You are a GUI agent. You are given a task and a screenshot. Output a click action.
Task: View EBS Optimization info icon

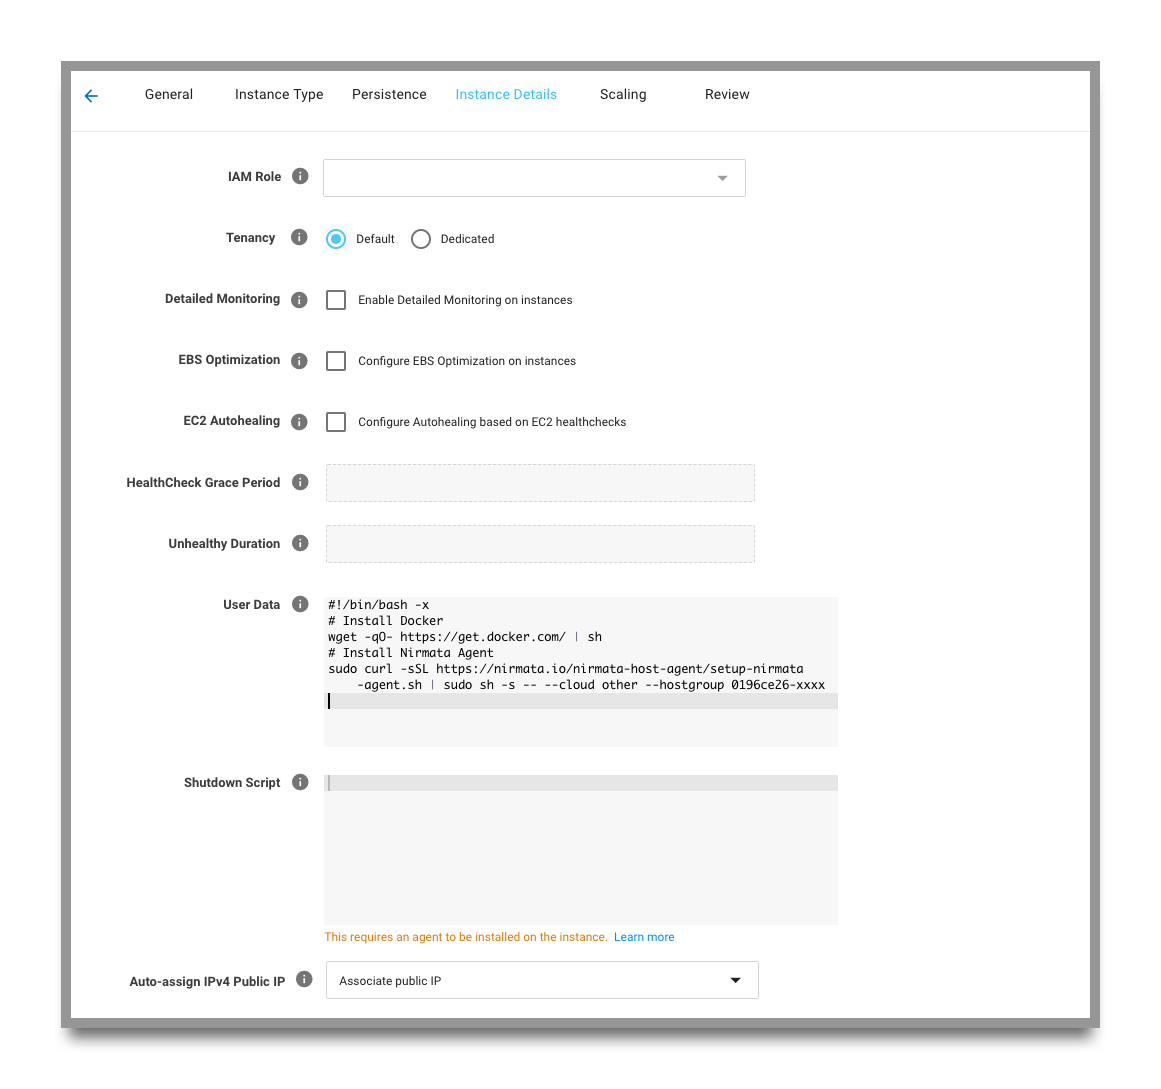click(299, 361)
